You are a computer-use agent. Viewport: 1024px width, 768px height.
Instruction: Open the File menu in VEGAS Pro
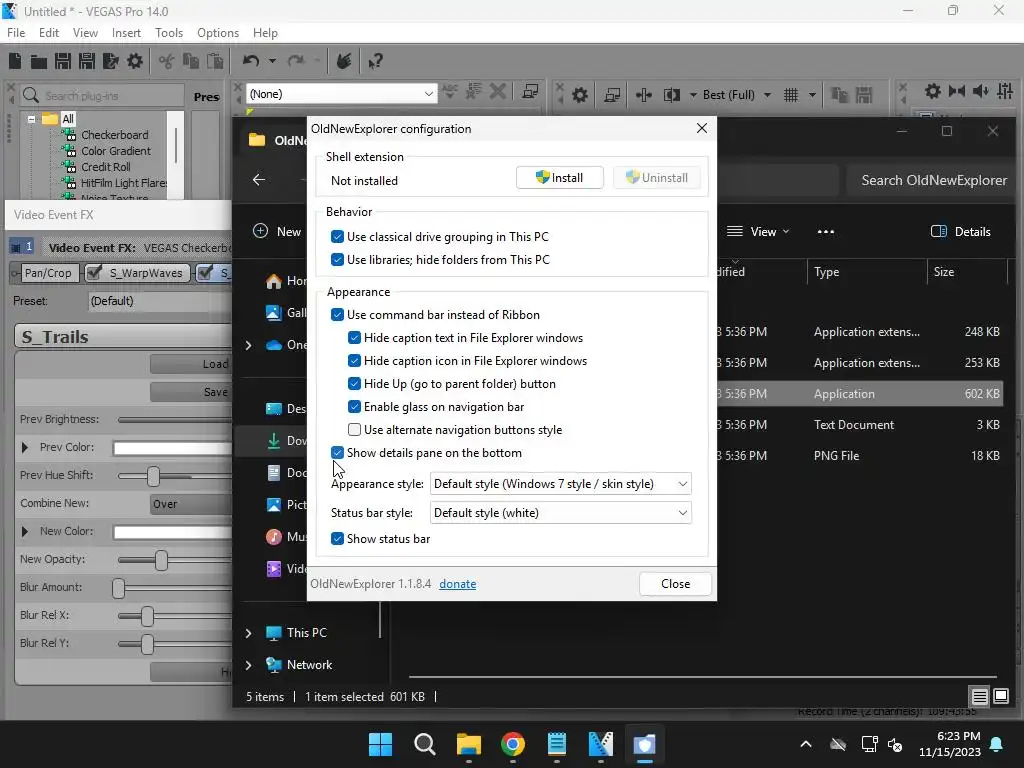click(x=16, y=33)
